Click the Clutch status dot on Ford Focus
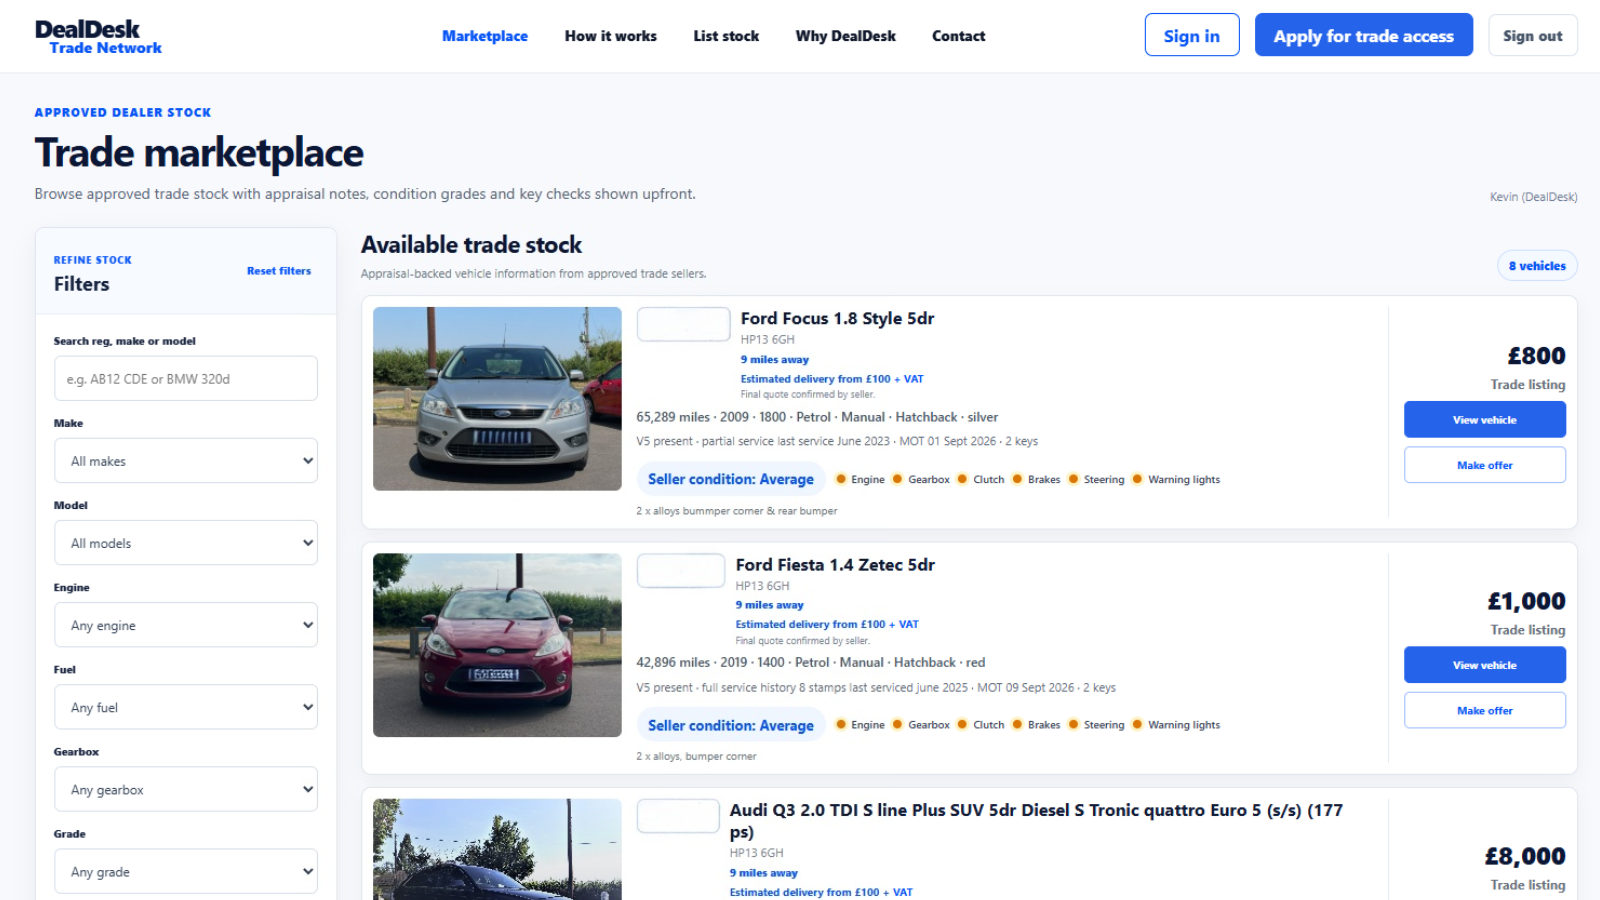Screen dimensions: 1600x900 [963, 479]
